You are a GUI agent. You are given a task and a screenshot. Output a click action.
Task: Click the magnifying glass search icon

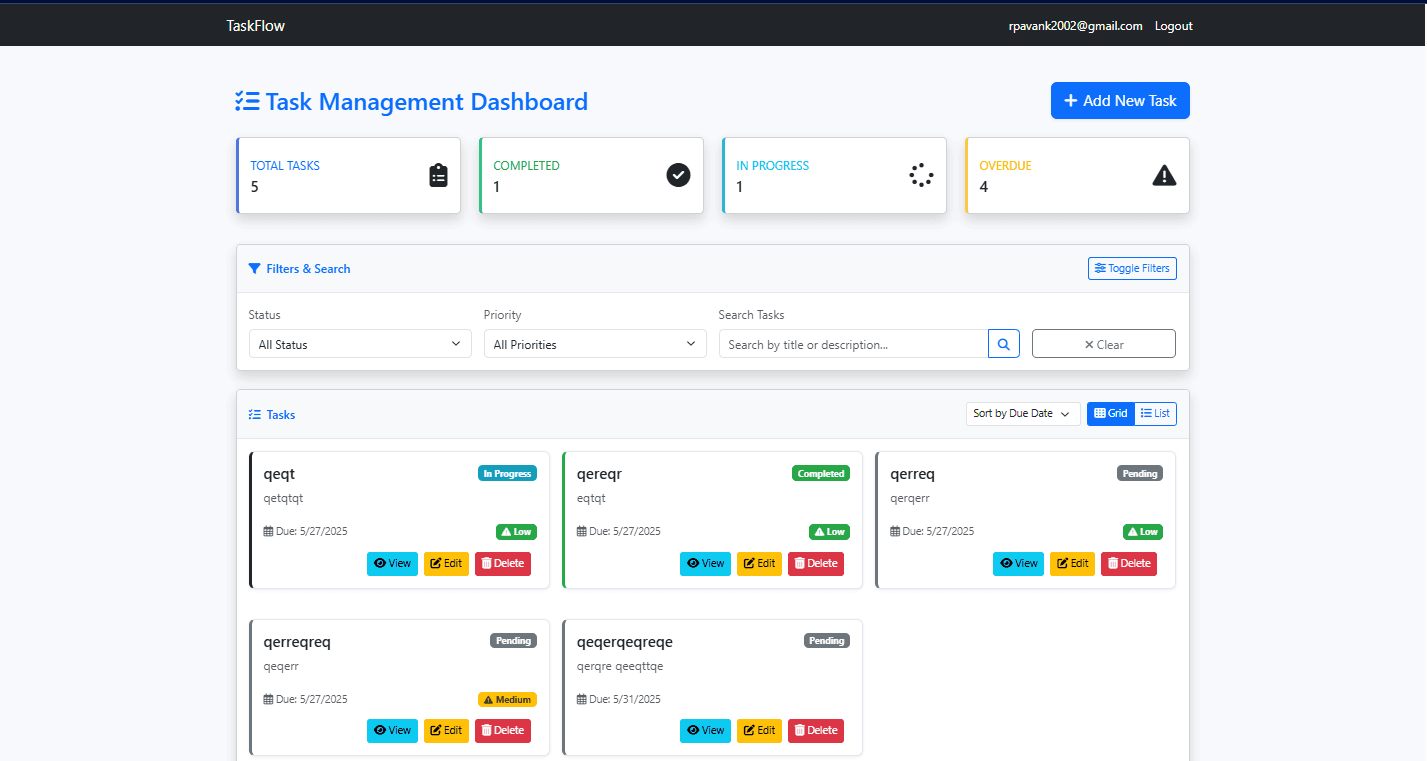(x=1003, y=343)
